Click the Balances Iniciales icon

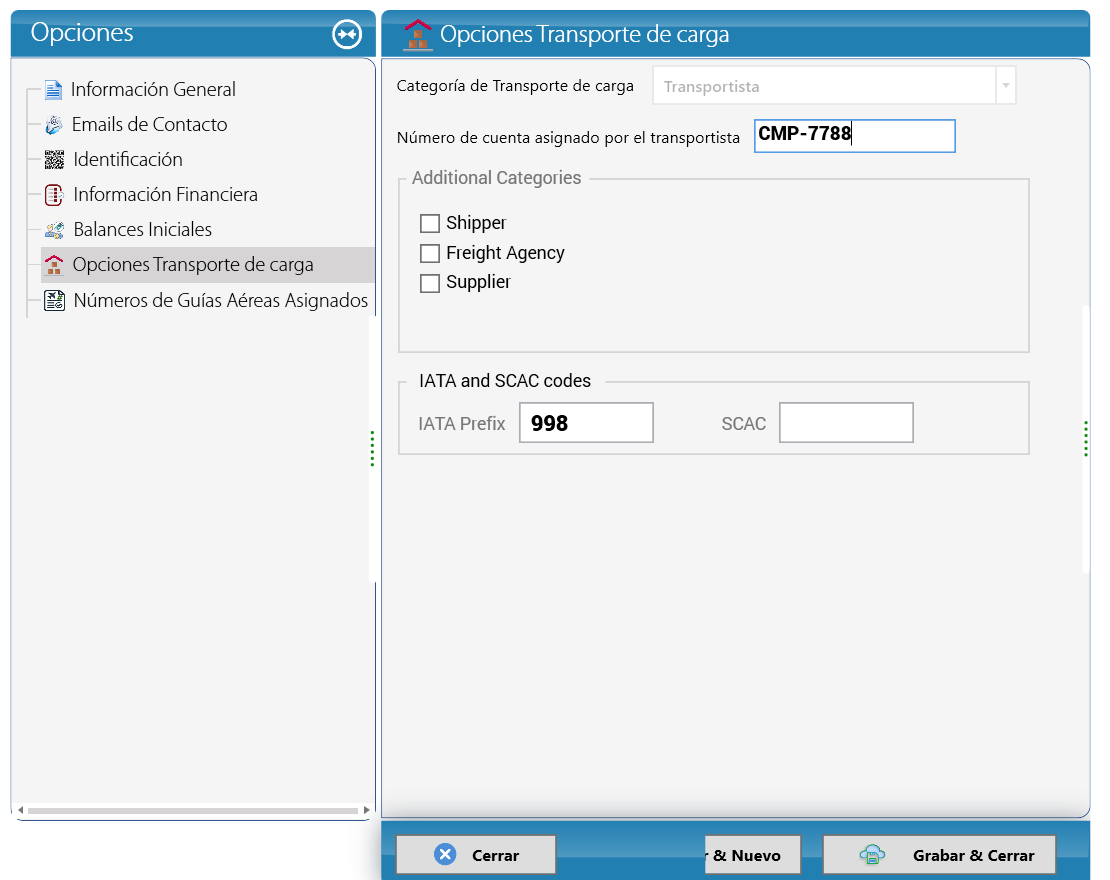coord(55,230)
